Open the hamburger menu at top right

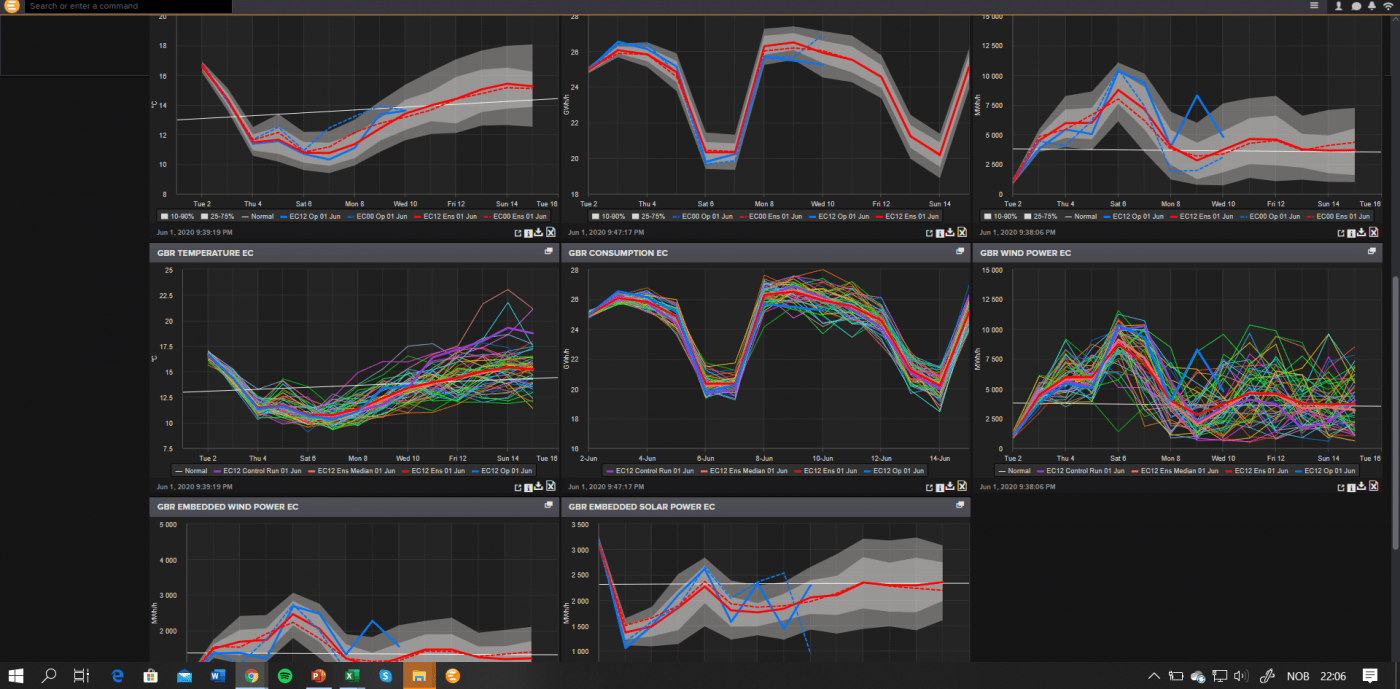tap(1313, 6)
